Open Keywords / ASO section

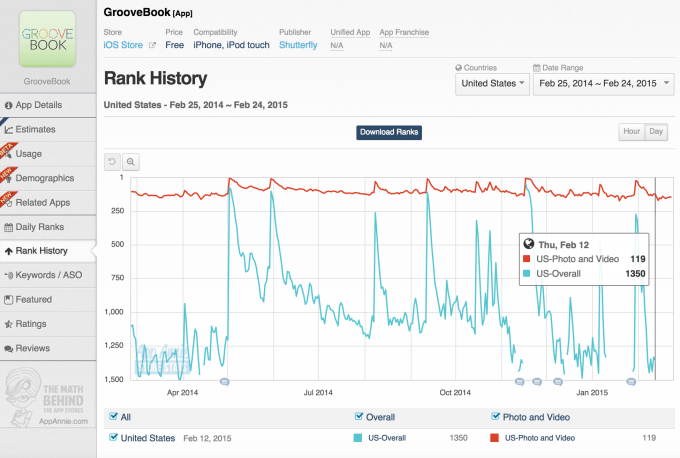pos(48,275)
